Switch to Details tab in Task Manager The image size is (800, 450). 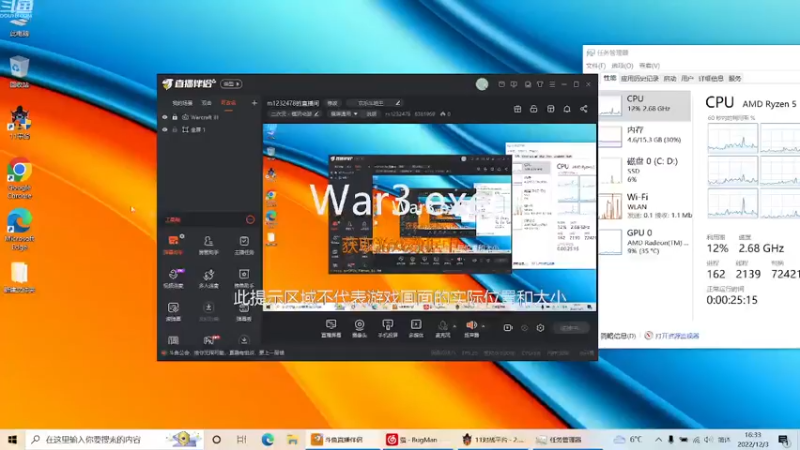click(x=711, y=79)
